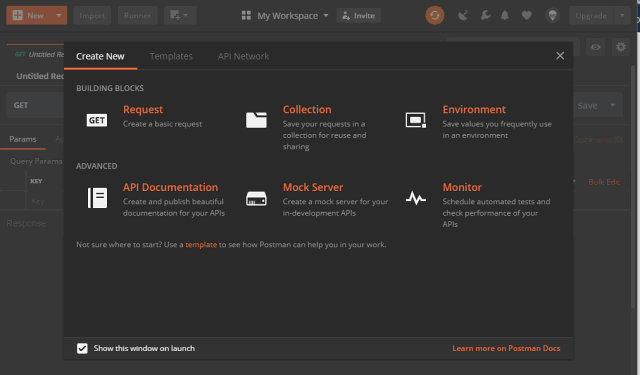Switch to the Create New tab
This screenshot has height=375, width=640.
point(100,56)
